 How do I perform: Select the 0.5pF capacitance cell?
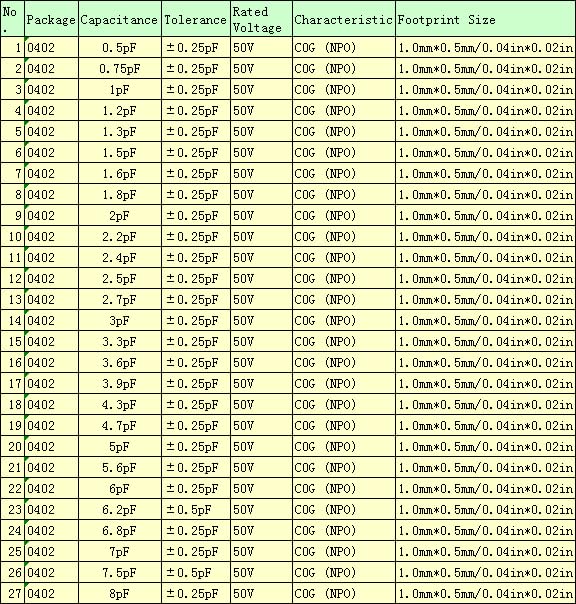pyautogui.click(x=120, y=48)
